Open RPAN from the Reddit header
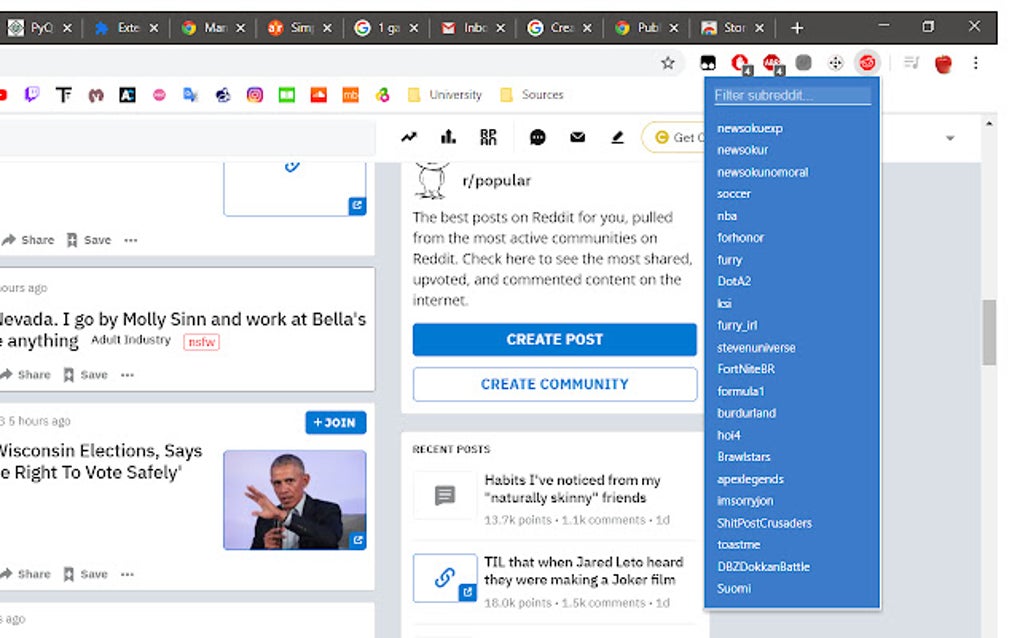This screenshot has width=1020, height=638. (x=488, y=137)
